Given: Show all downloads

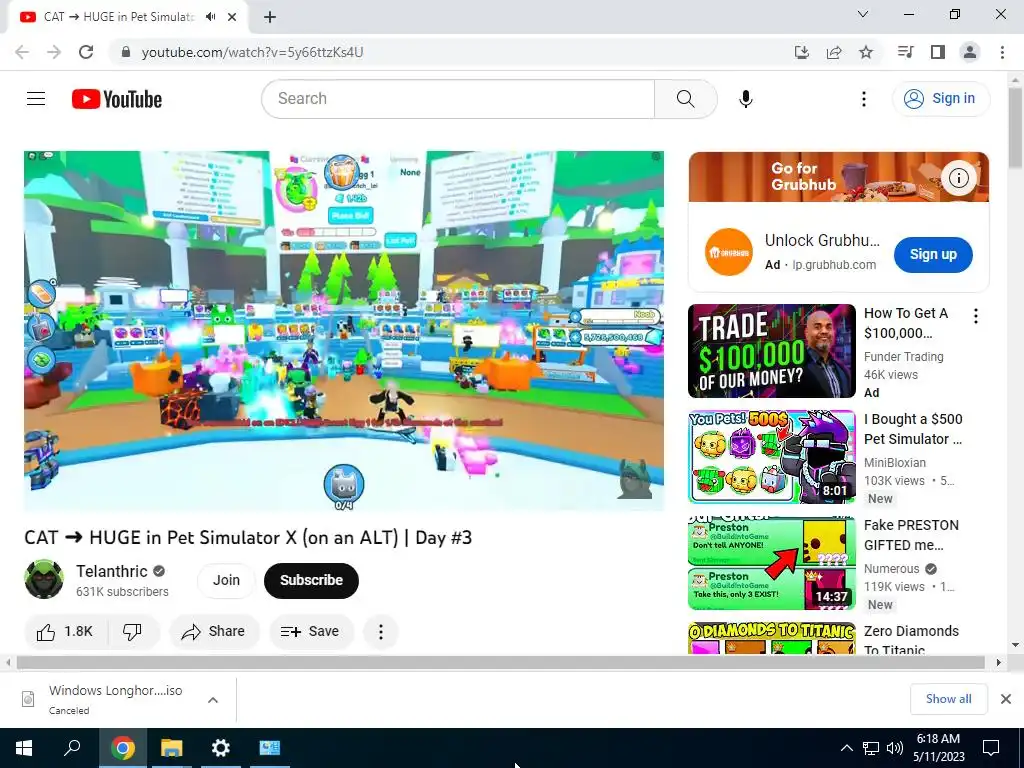Looking at the screenshot, I should (x=948, y=699).
